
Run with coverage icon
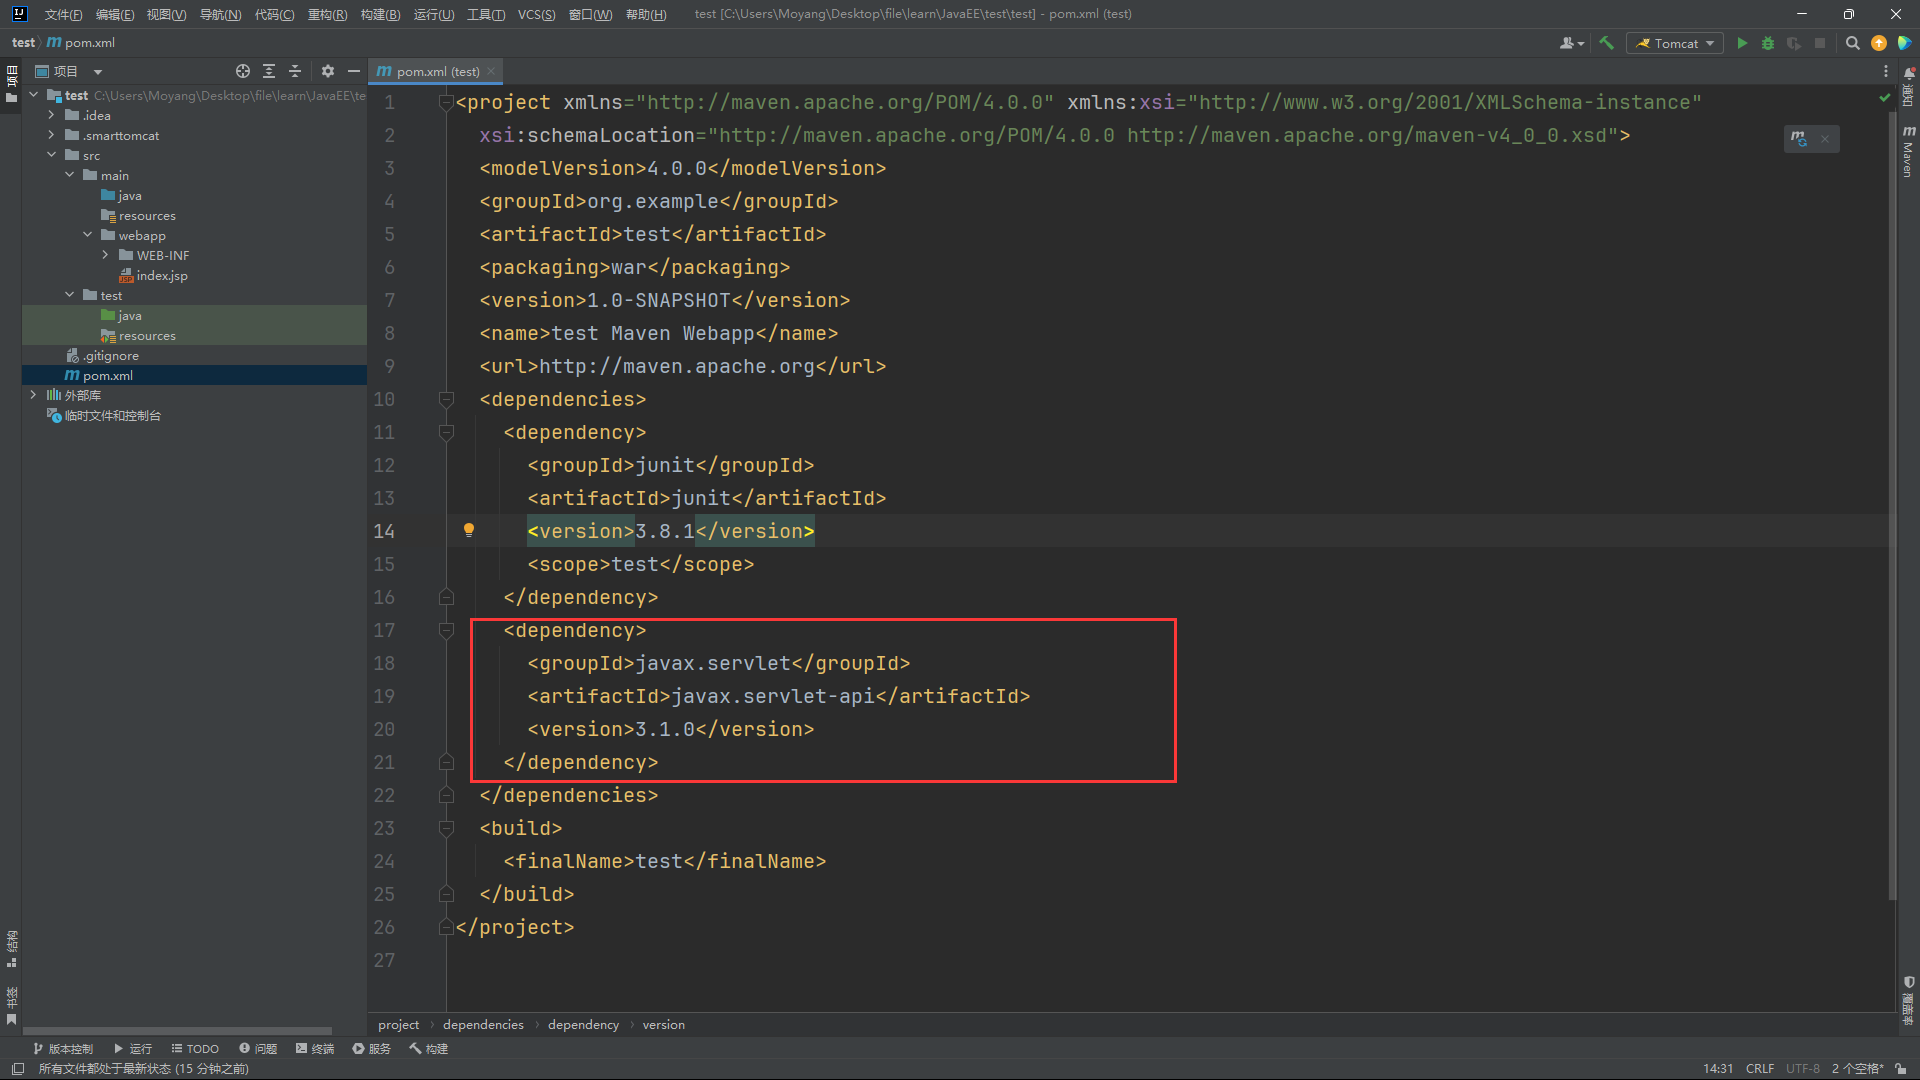click(x=1794, y=43)
